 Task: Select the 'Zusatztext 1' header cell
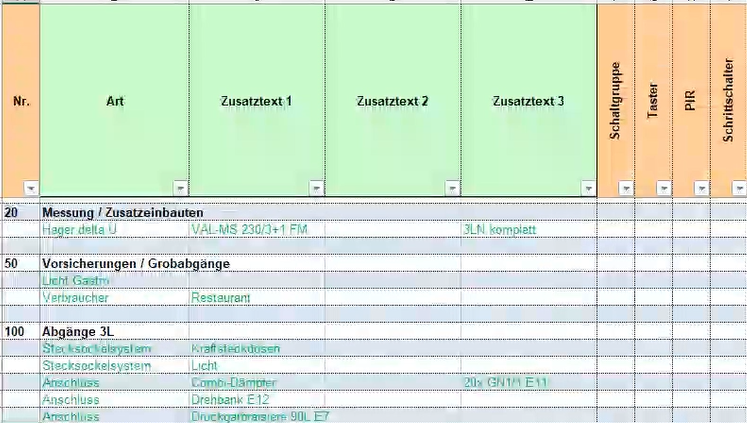(x=256, y=101)
